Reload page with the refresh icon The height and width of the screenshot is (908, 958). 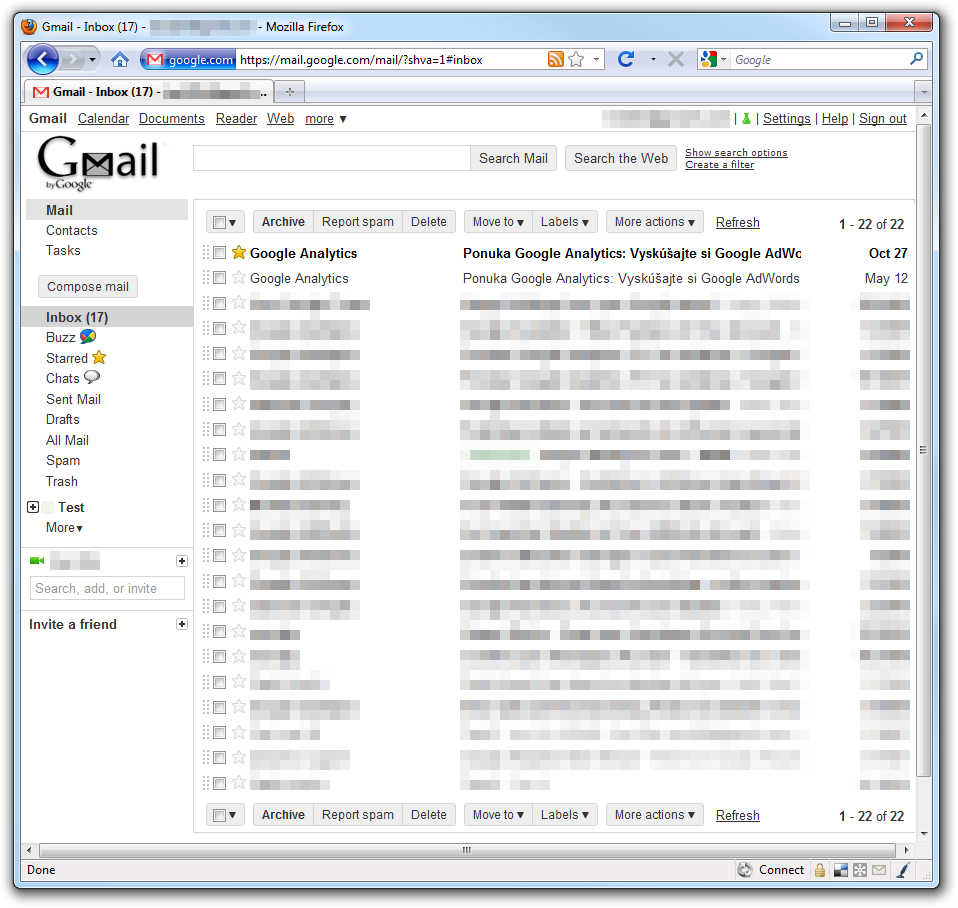pyautogui.click(x=626, y=60)
